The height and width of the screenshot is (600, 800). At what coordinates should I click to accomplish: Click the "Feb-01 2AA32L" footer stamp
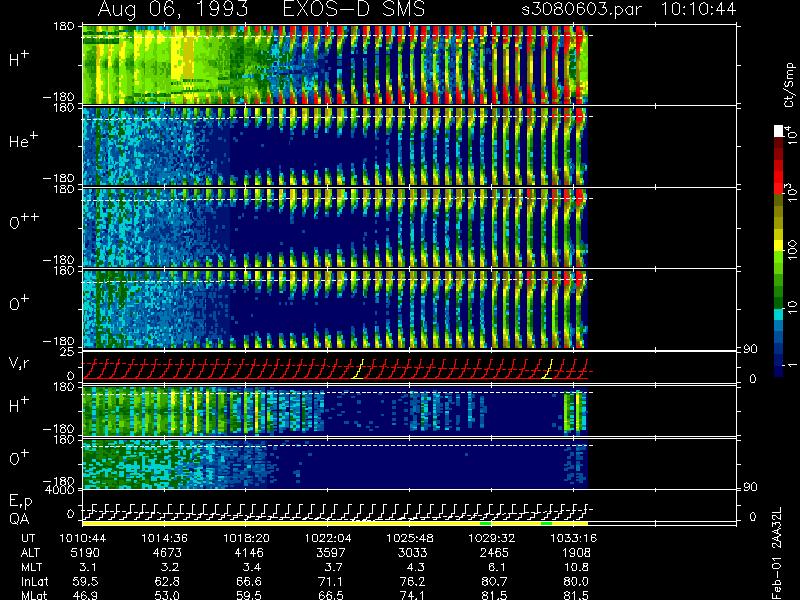[777, 554]
